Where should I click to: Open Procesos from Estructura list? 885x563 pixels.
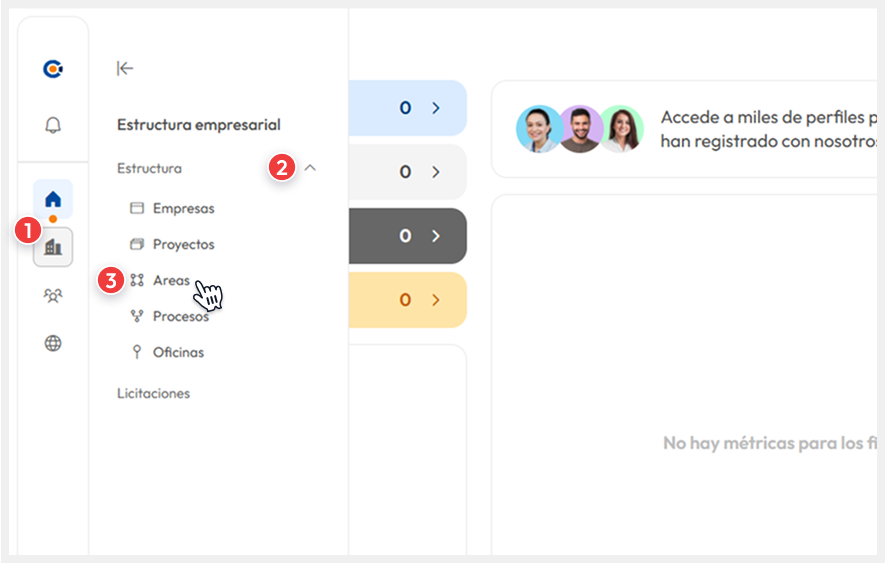[180, 317]
